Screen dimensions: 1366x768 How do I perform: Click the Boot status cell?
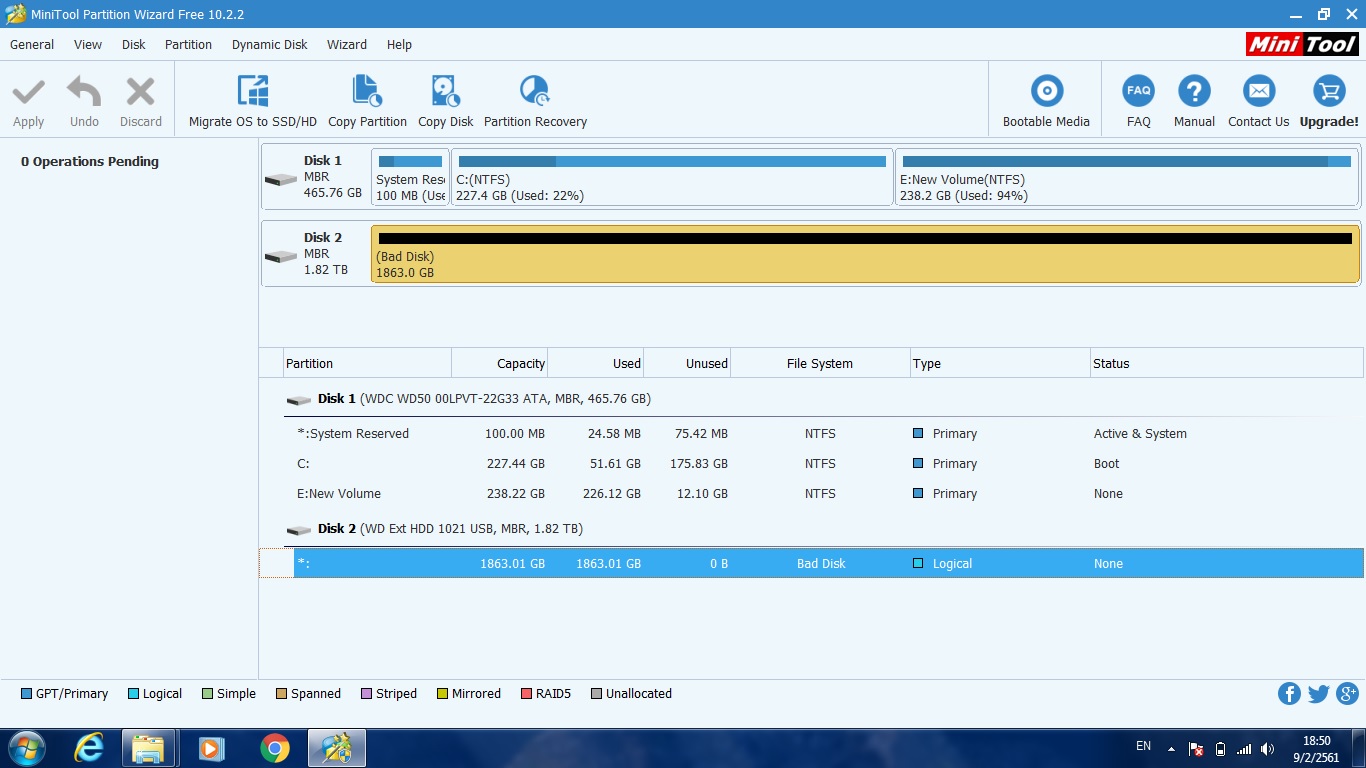[1106, 464]
